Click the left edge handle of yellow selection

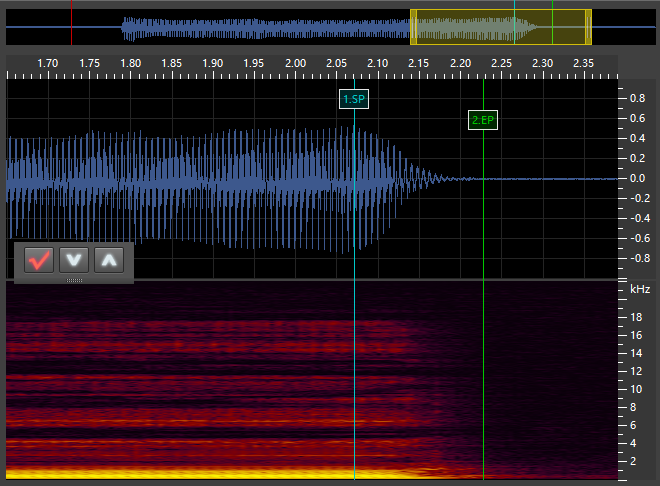(412, 27)
